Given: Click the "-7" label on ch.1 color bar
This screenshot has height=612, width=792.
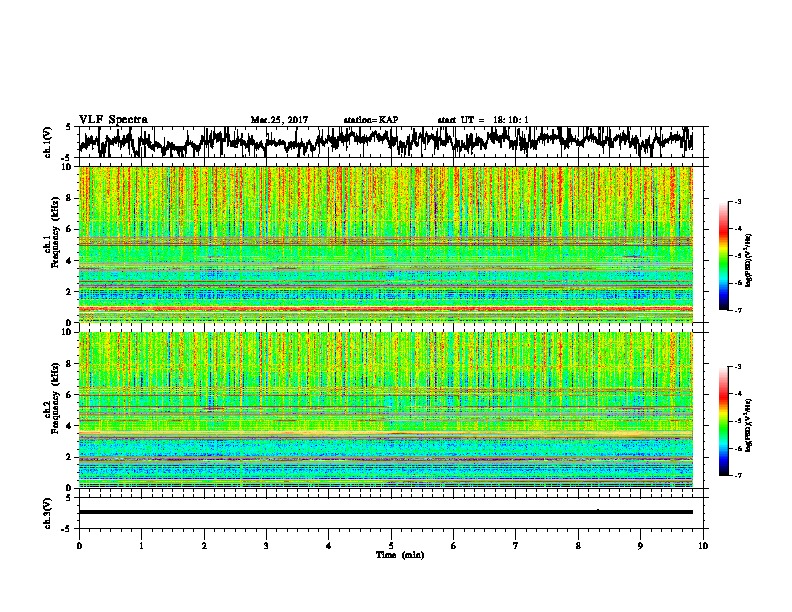Looking at the screenshot, I should (737, 310).
